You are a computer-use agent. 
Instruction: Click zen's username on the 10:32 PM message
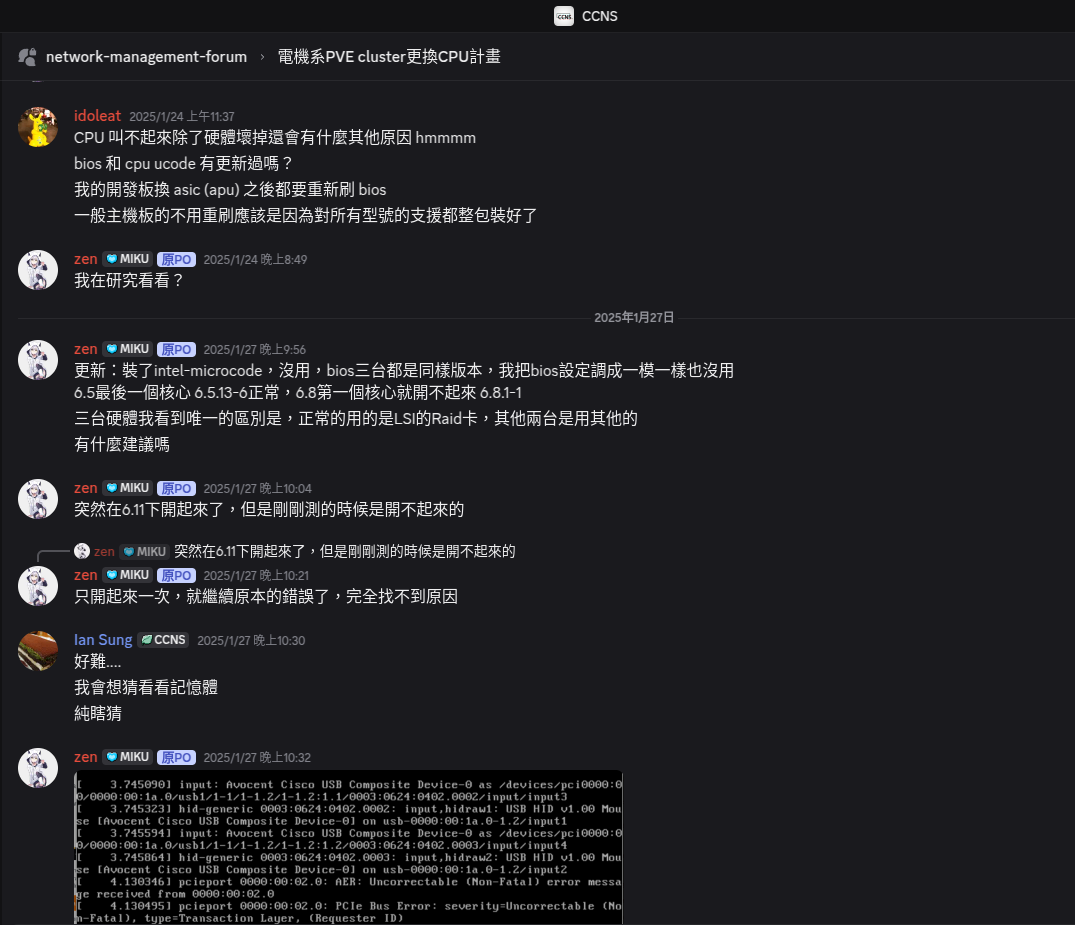pos(85,757)
